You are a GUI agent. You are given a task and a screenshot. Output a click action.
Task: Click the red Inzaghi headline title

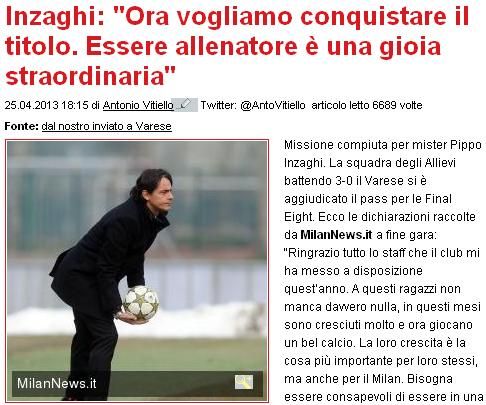237,46
